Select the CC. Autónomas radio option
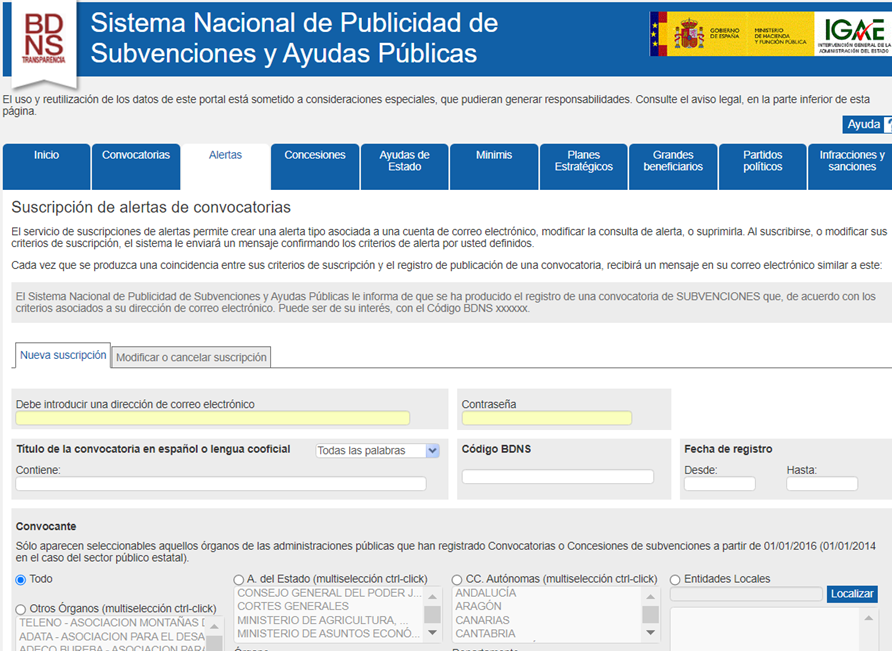This screenshot has width=892, height=651. point(457,580)
